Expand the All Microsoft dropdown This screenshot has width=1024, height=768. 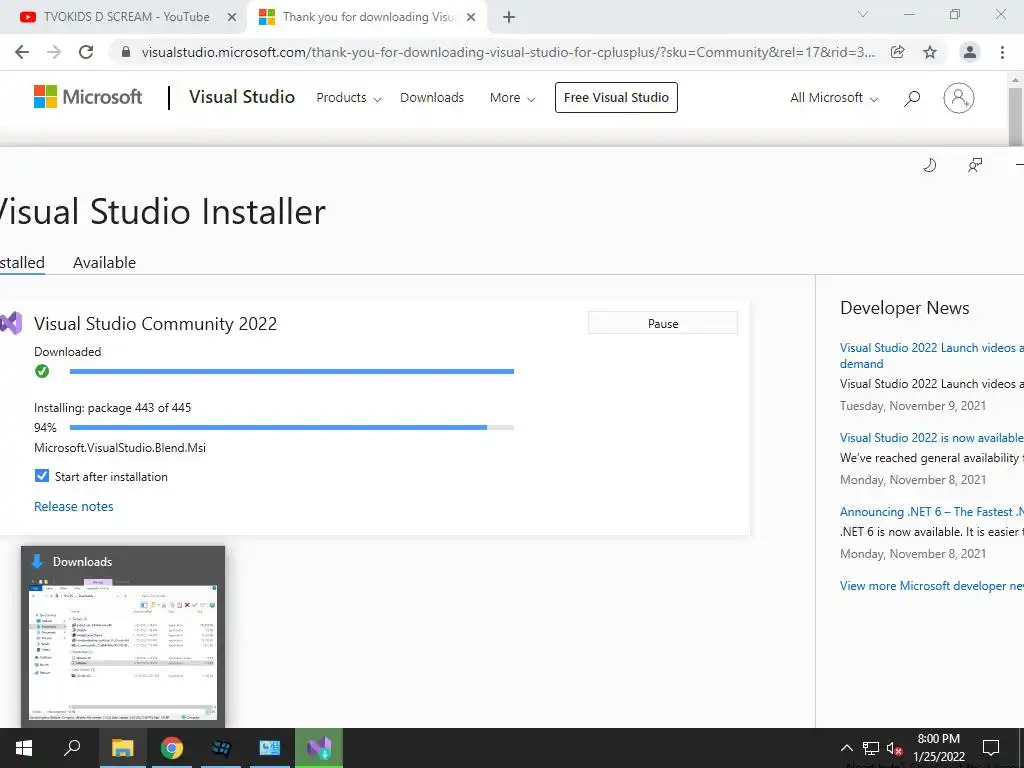[834, 98]
